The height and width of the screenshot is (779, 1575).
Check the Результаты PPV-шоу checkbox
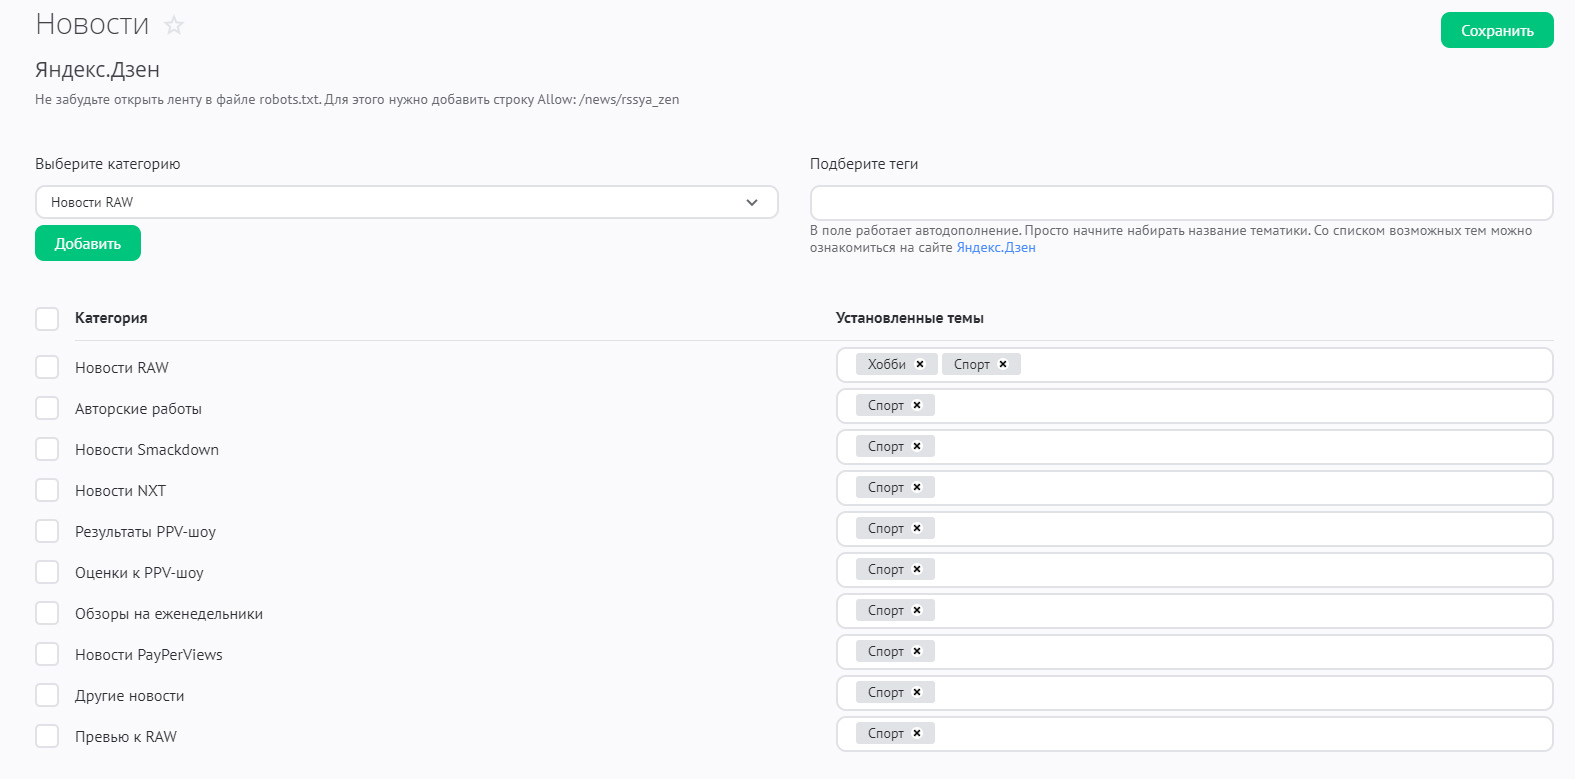[x=47, y=531]
